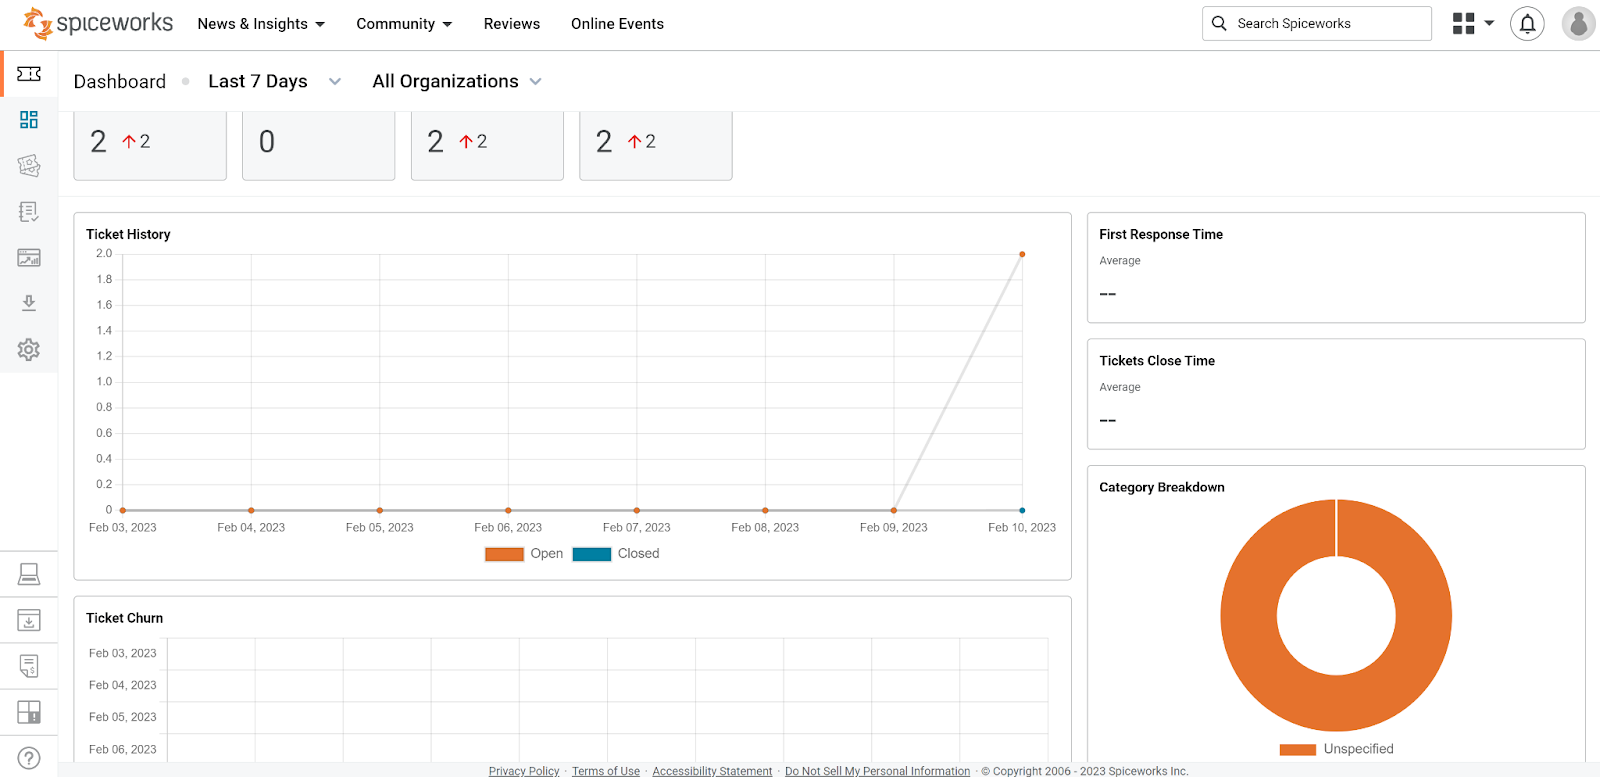The image size is (1600, 777).
Task: Open the settings gear in sidebar
Action: (29, 349)
